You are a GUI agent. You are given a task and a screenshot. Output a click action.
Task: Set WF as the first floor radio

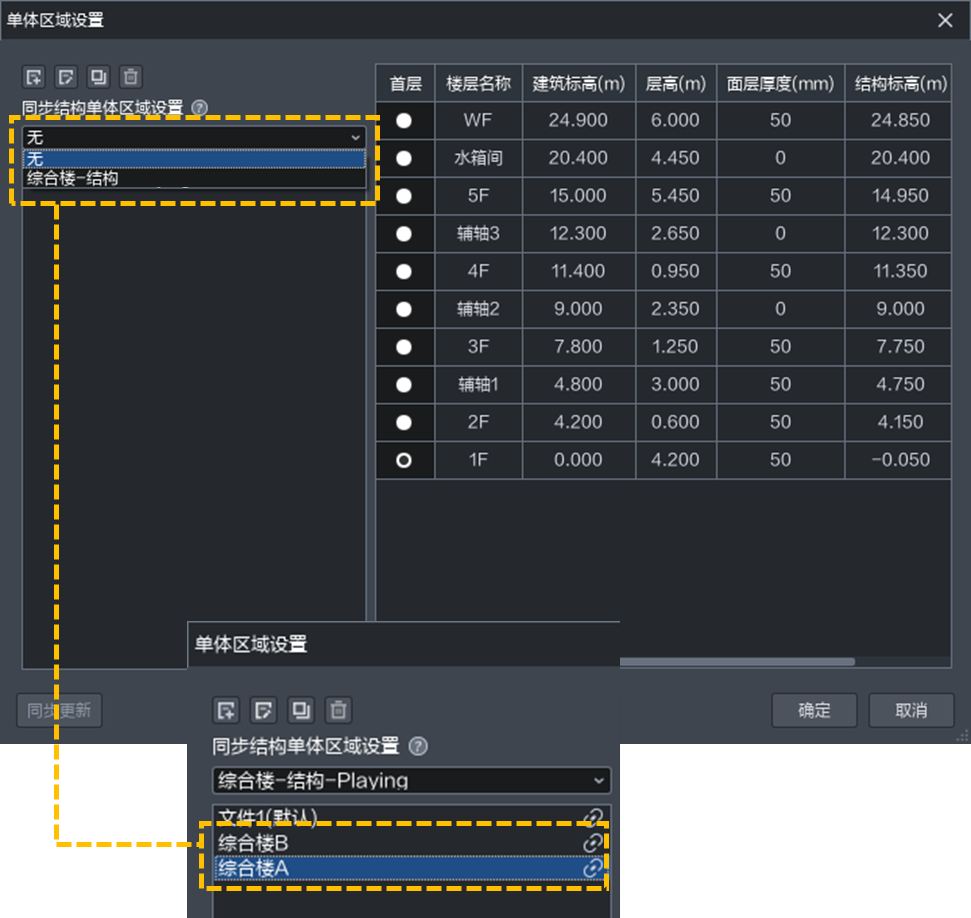(x=404, y=120)
